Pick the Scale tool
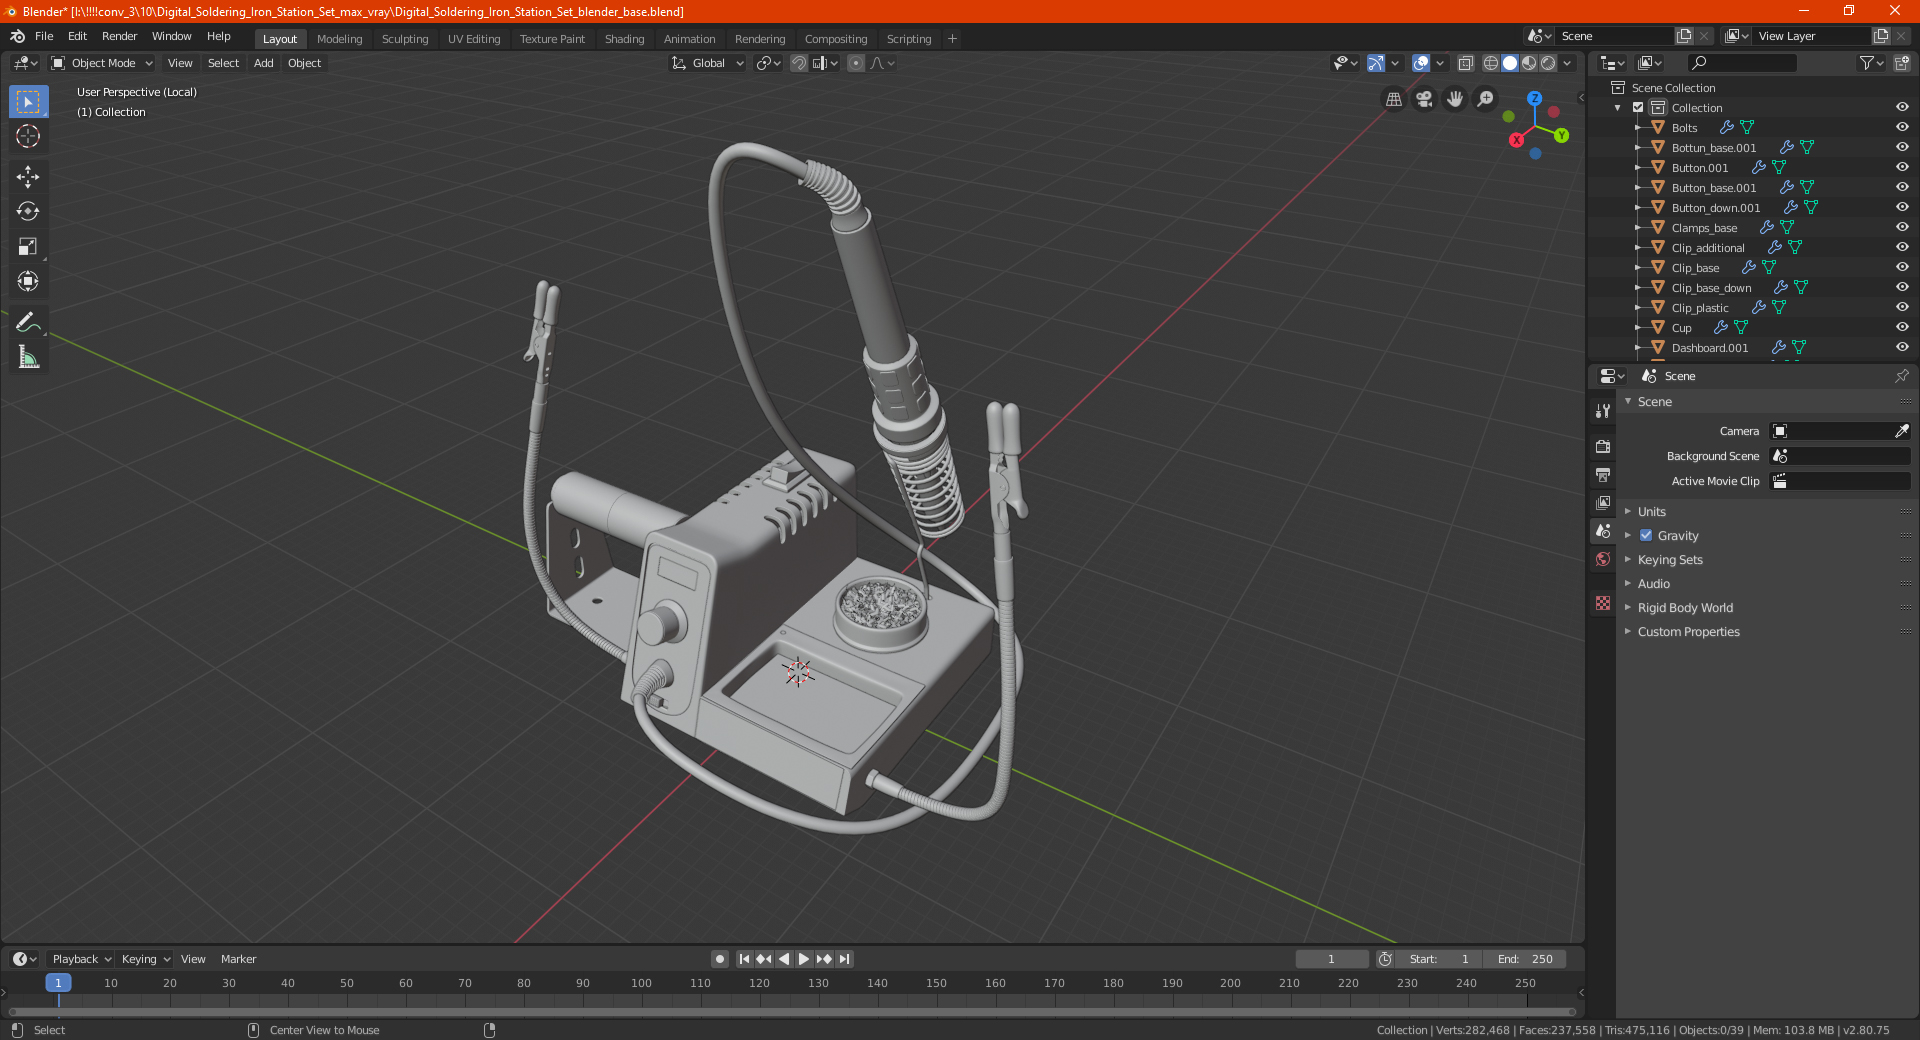Screen dimensions: 1920x1040 (x=28, y=247)
